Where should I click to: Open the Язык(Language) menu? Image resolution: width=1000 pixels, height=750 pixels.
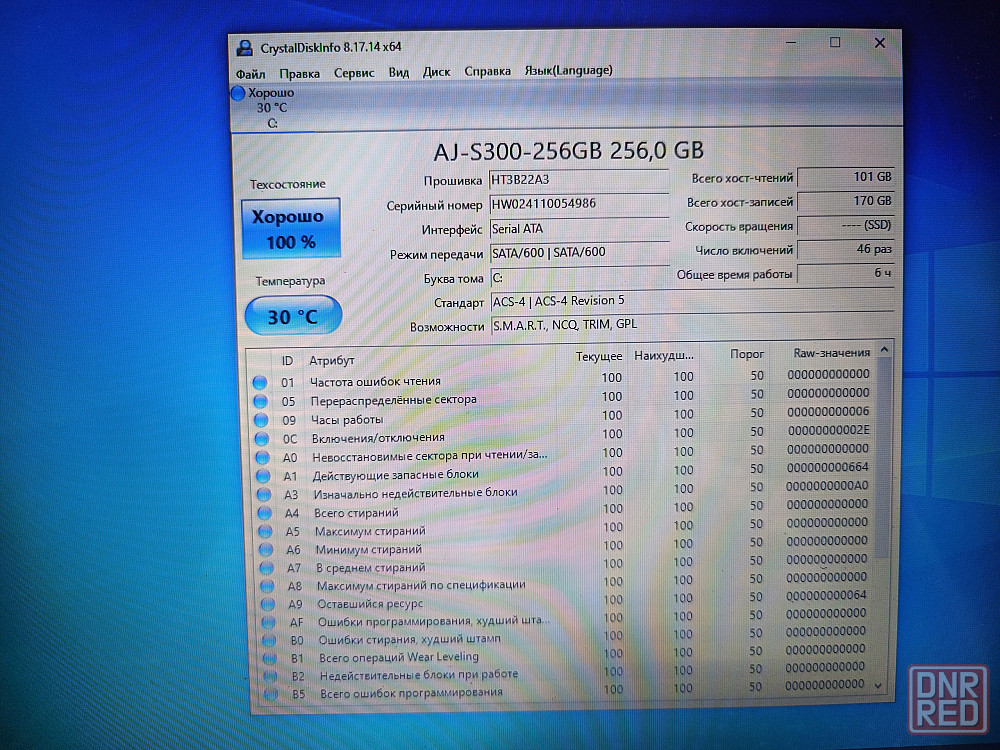(568, 70)
